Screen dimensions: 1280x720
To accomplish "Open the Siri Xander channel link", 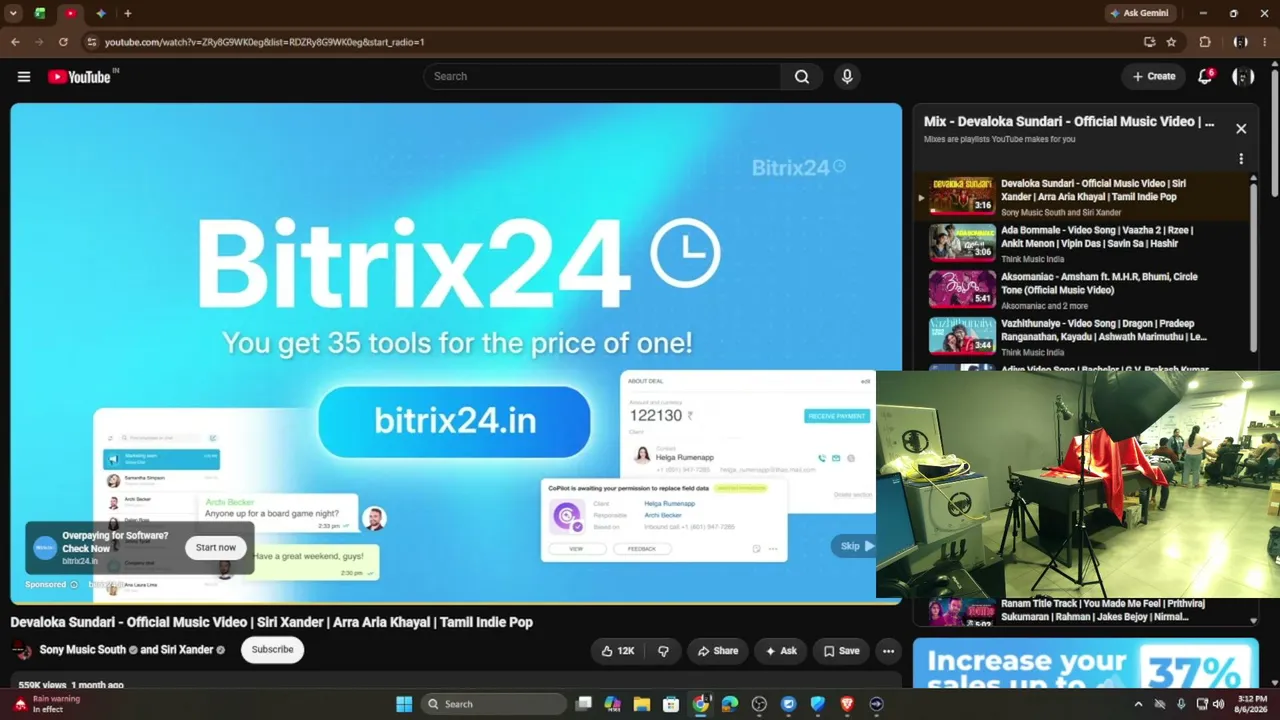I will (187, 650).
